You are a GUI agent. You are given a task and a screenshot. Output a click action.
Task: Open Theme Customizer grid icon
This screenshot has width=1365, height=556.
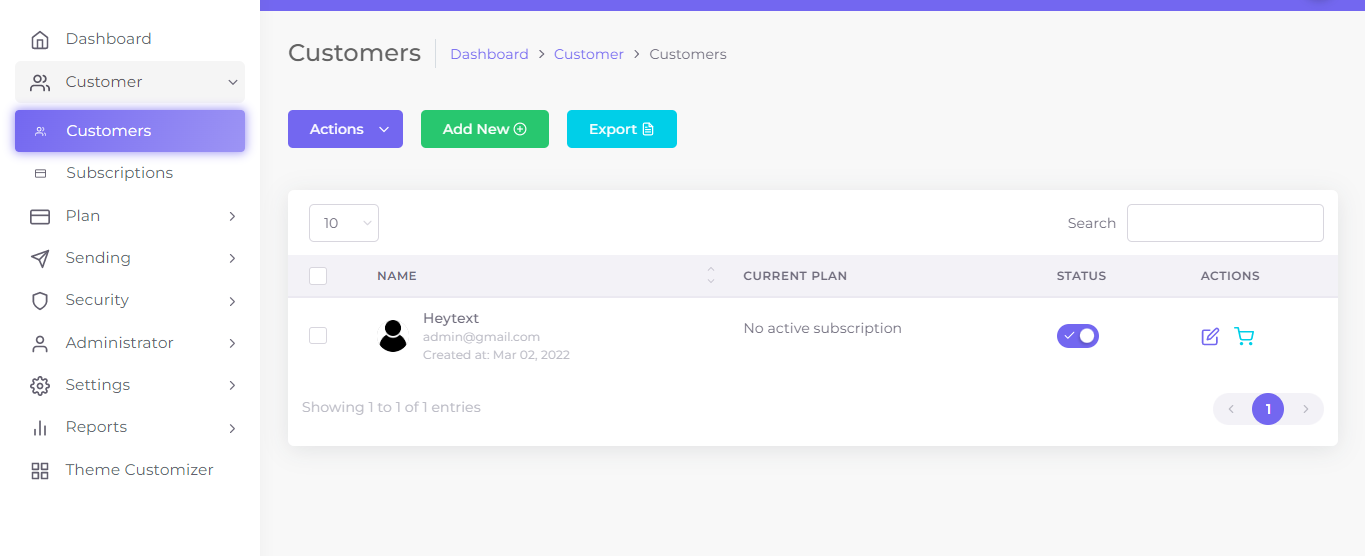coord(40,471)
